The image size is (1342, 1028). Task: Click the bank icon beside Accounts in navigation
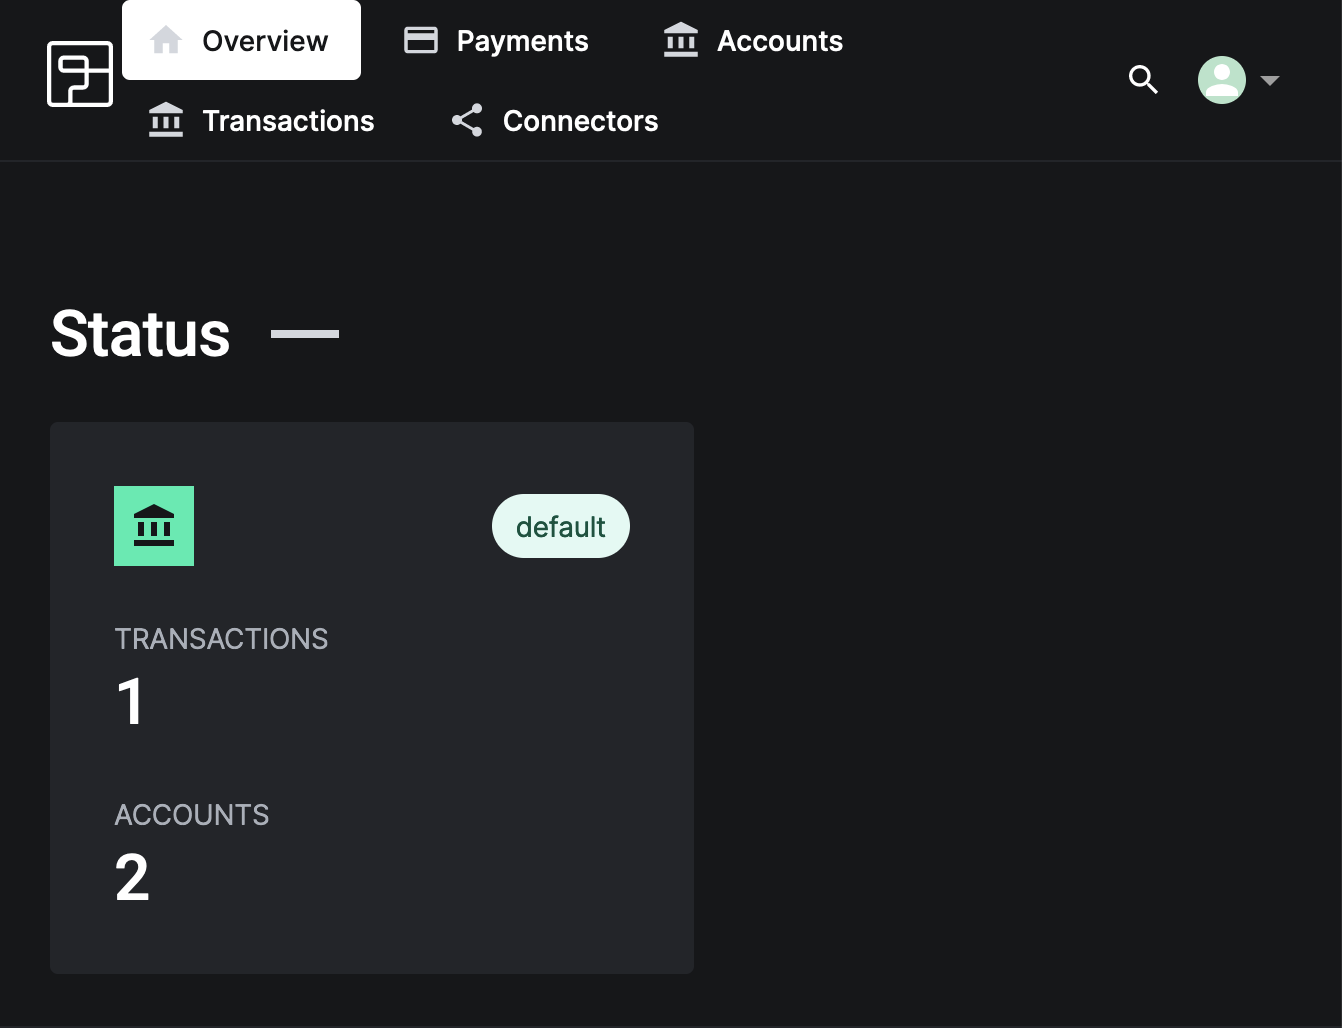(x=681, y=40)
